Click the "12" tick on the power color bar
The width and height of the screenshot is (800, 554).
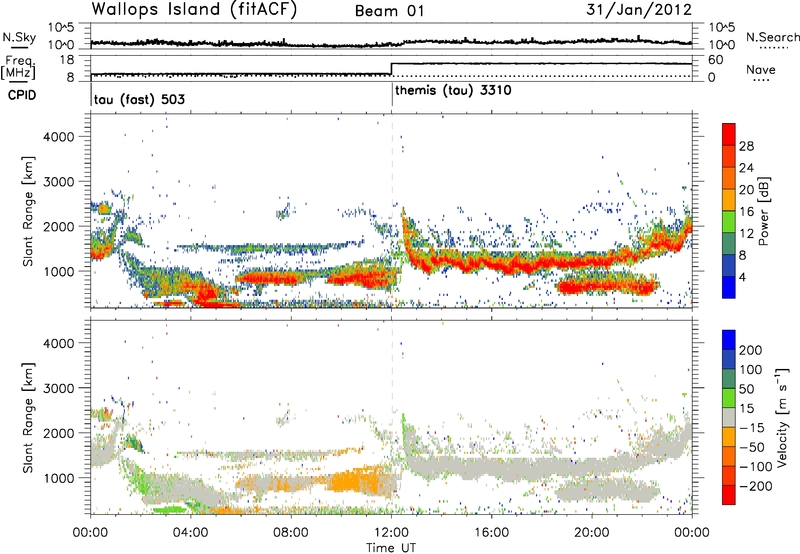point(746,234)
